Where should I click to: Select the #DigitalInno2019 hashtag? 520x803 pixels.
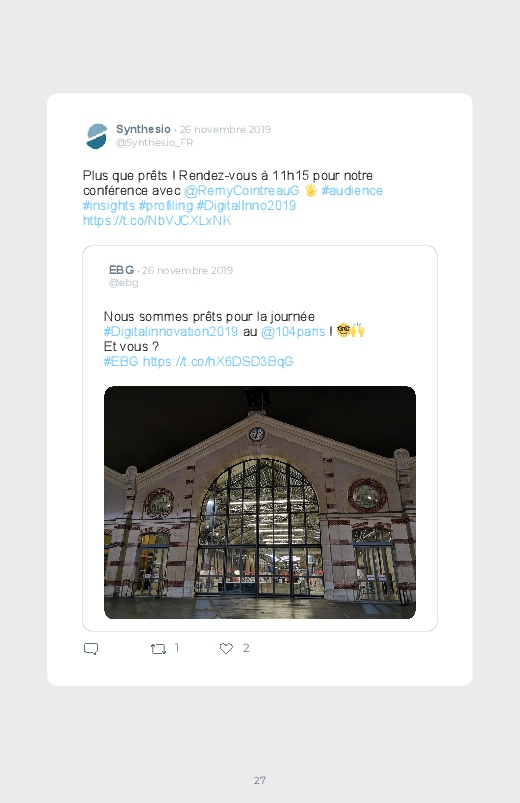[246, 205]
